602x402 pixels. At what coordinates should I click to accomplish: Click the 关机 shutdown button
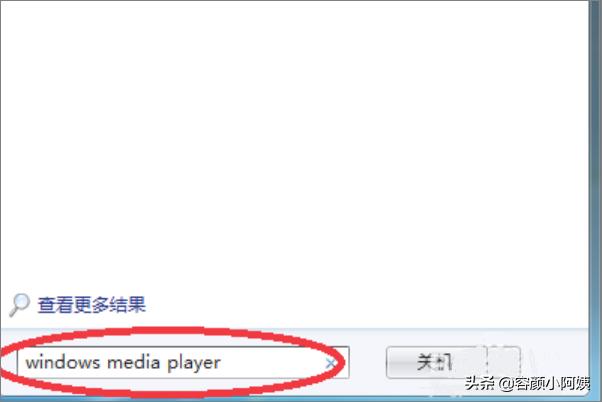(437, 362)
